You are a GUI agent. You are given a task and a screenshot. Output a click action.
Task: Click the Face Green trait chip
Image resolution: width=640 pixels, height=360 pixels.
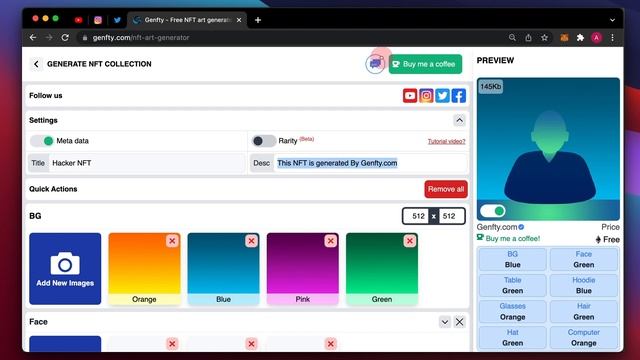click(x=584, y=259)
